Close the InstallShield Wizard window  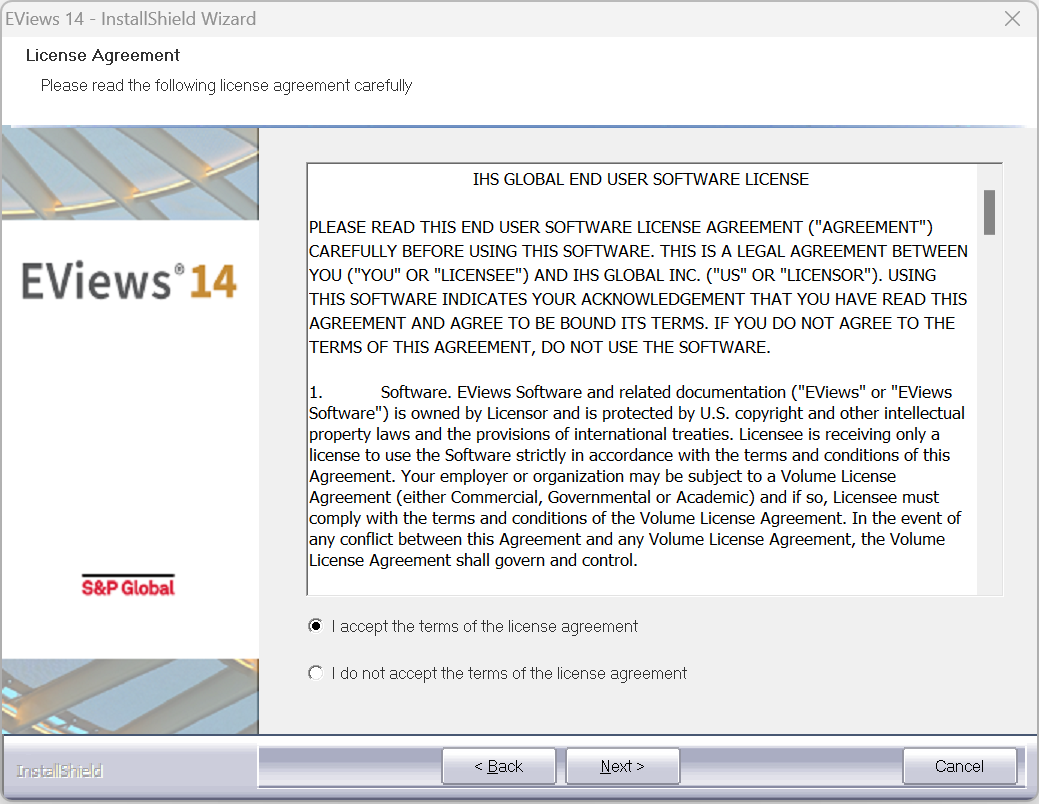pyautogui.click(x=1012, y=19)
